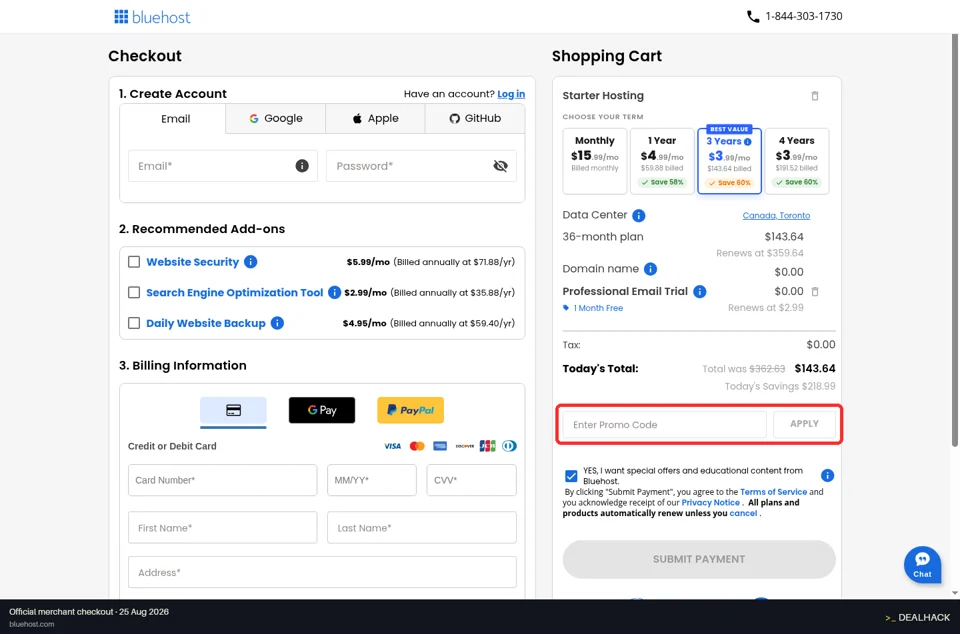Focus the Address* field
Viewport: 960px width, 634px height.
coord(322,572)
